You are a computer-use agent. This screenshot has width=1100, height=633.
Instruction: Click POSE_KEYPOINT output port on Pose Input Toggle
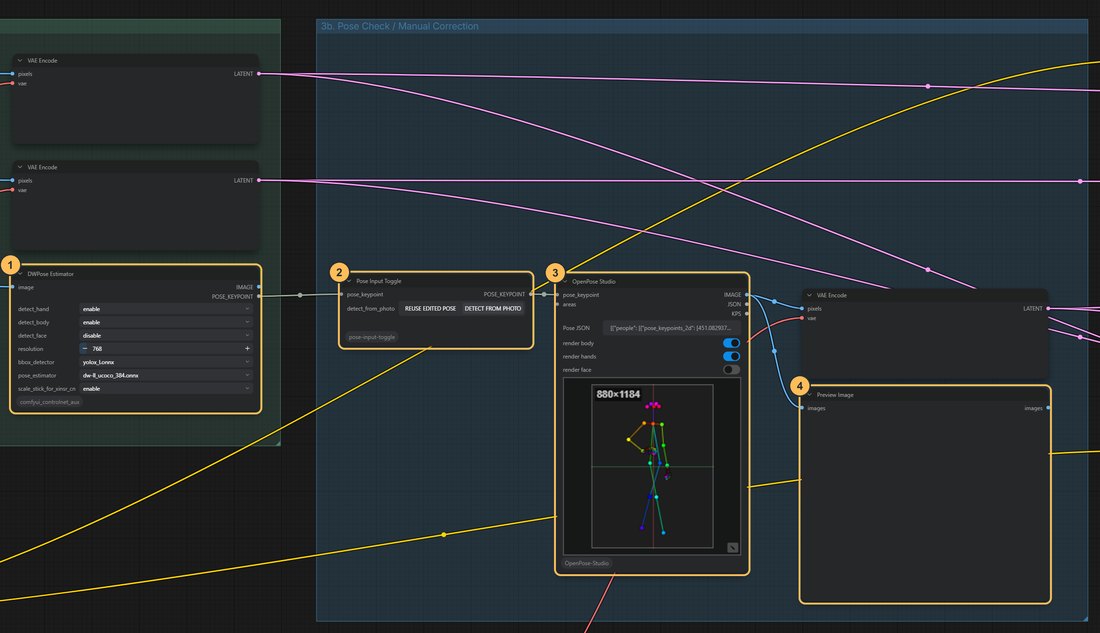(531, 295)
